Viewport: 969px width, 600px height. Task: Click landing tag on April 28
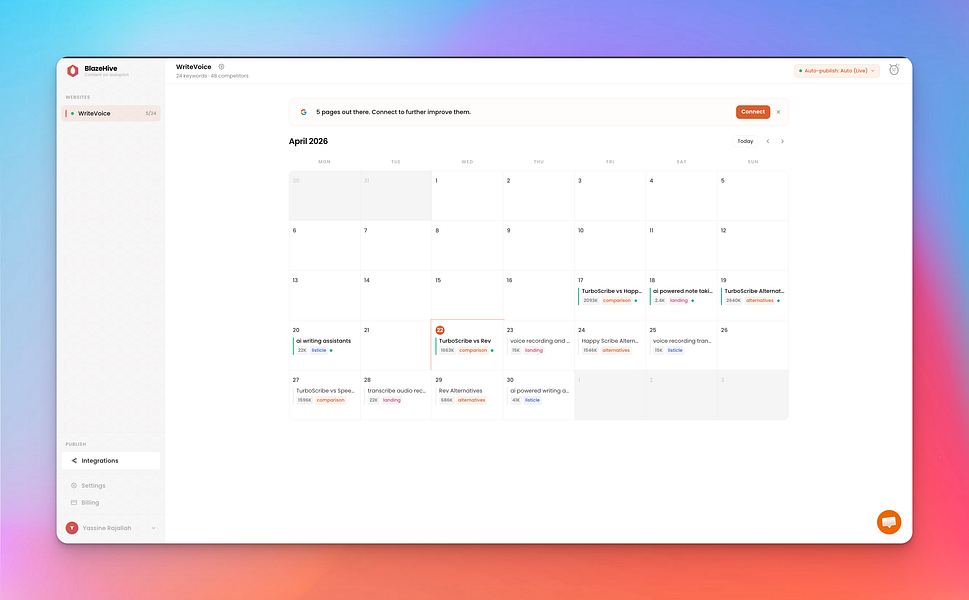(x=392, y=400)
